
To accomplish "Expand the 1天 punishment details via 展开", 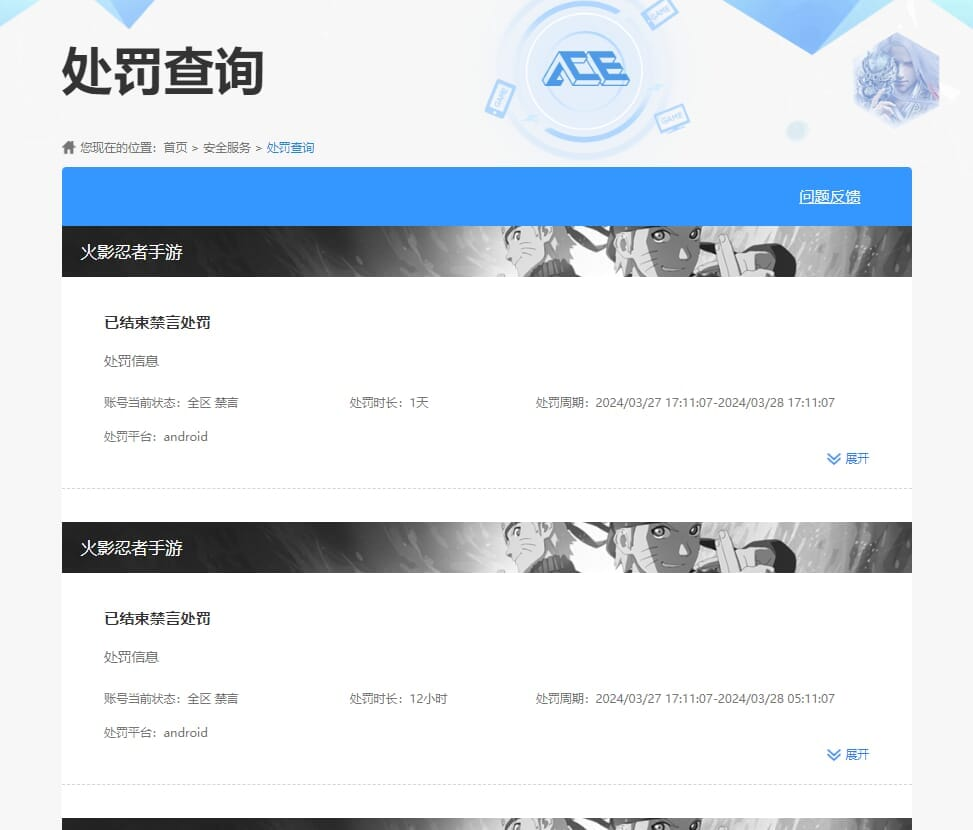I will coord(848,458).
